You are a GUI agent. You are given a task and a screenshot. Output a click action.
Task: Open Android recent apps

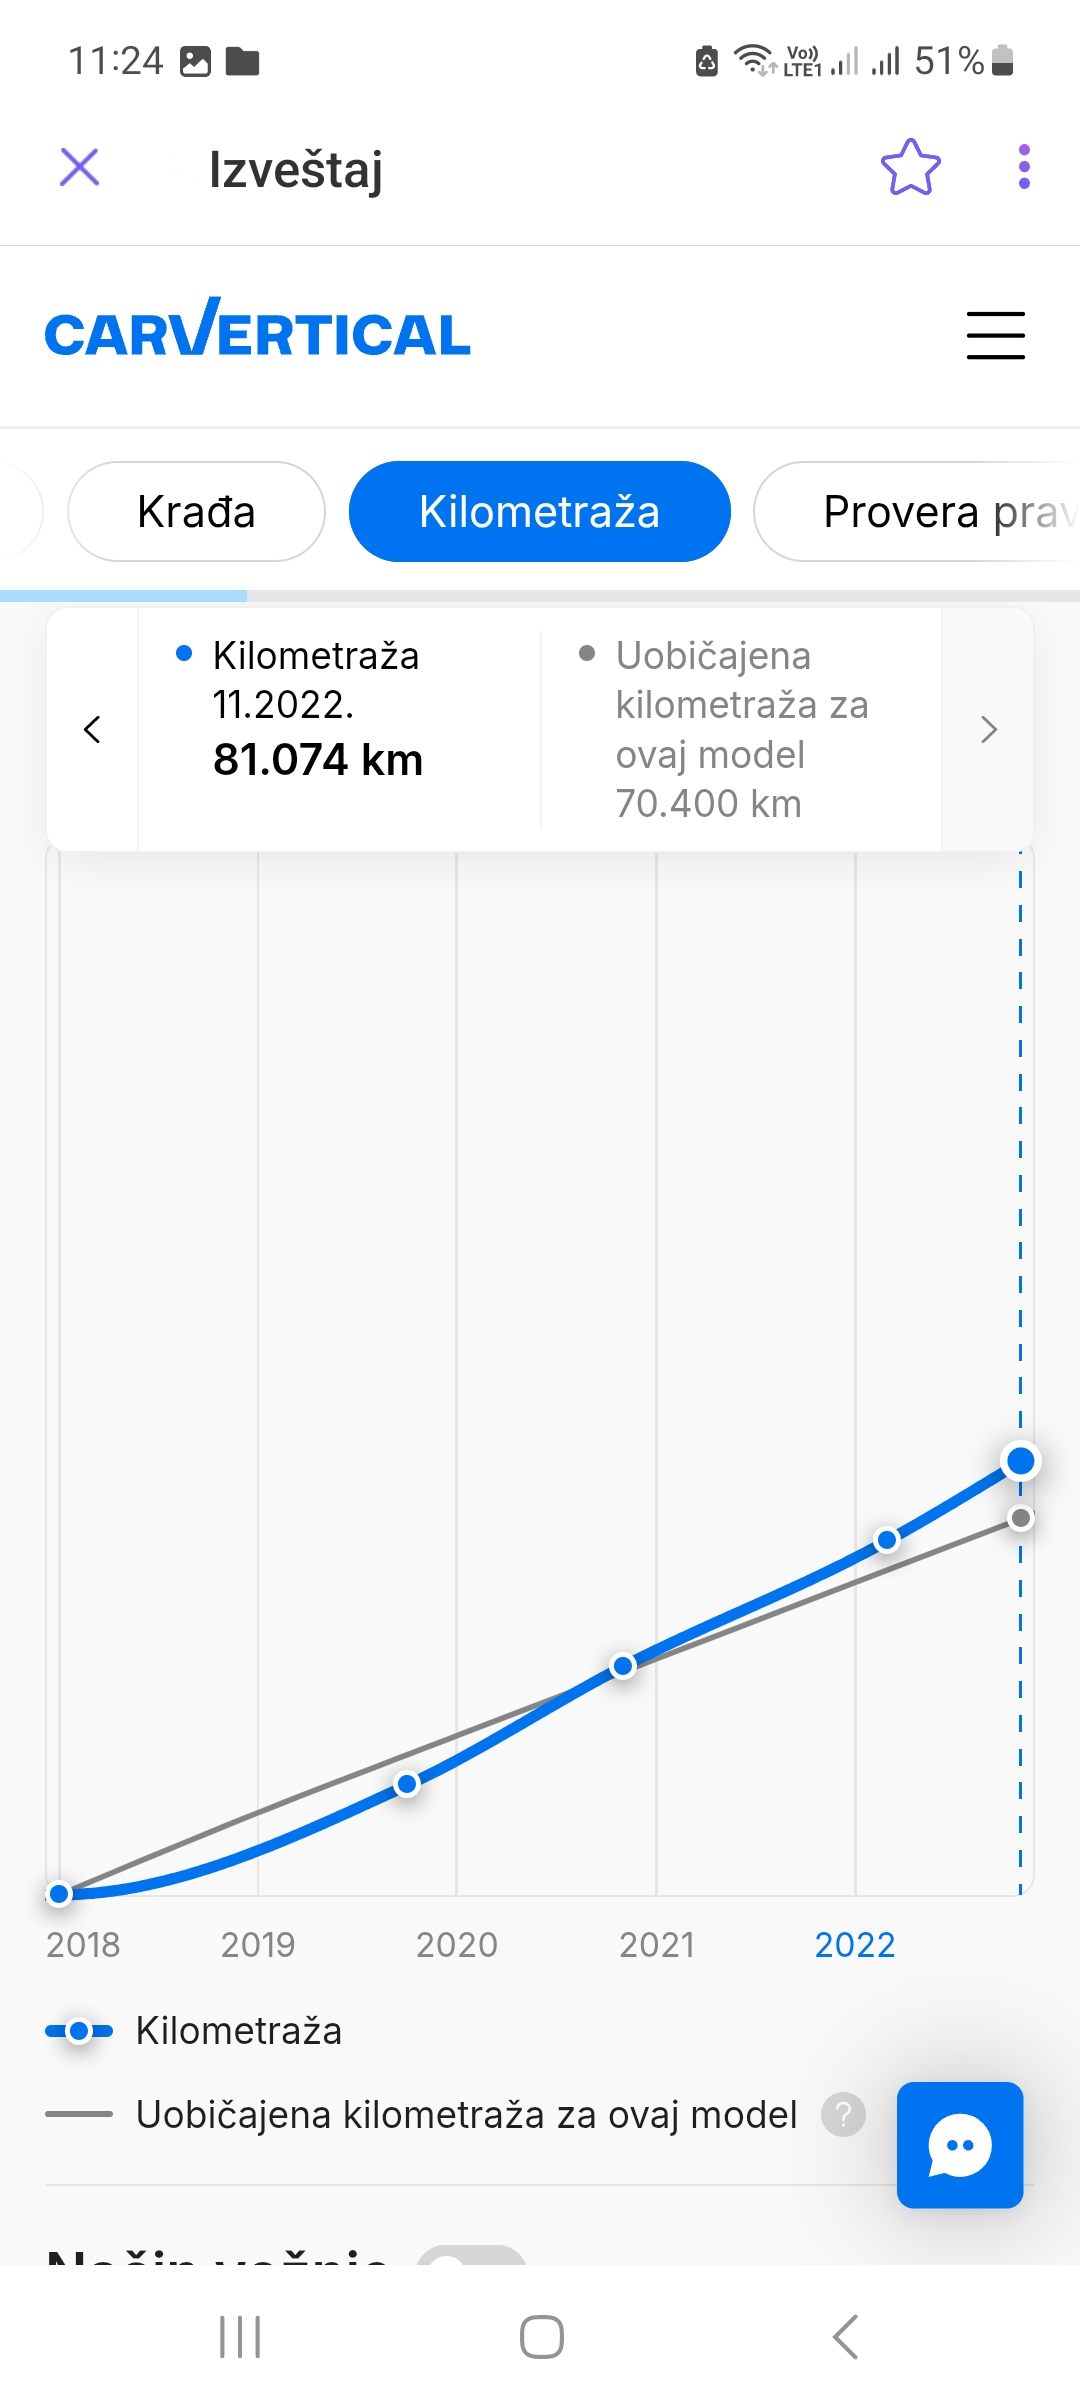(240, 2337)
